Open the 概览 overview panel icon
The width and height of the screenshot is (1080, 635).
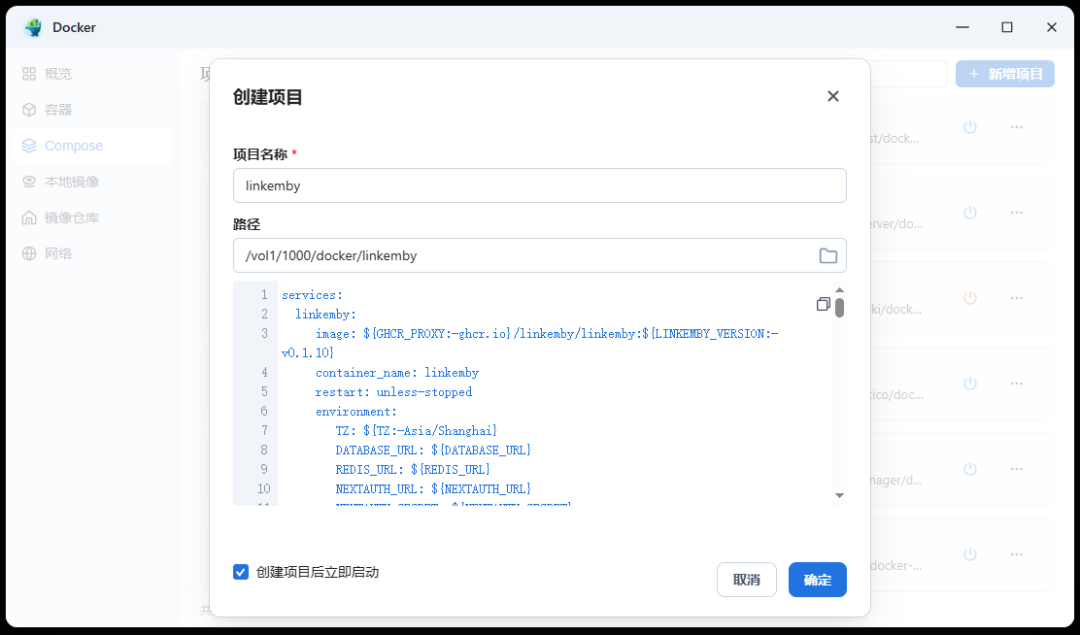click(x=28, y=73)
